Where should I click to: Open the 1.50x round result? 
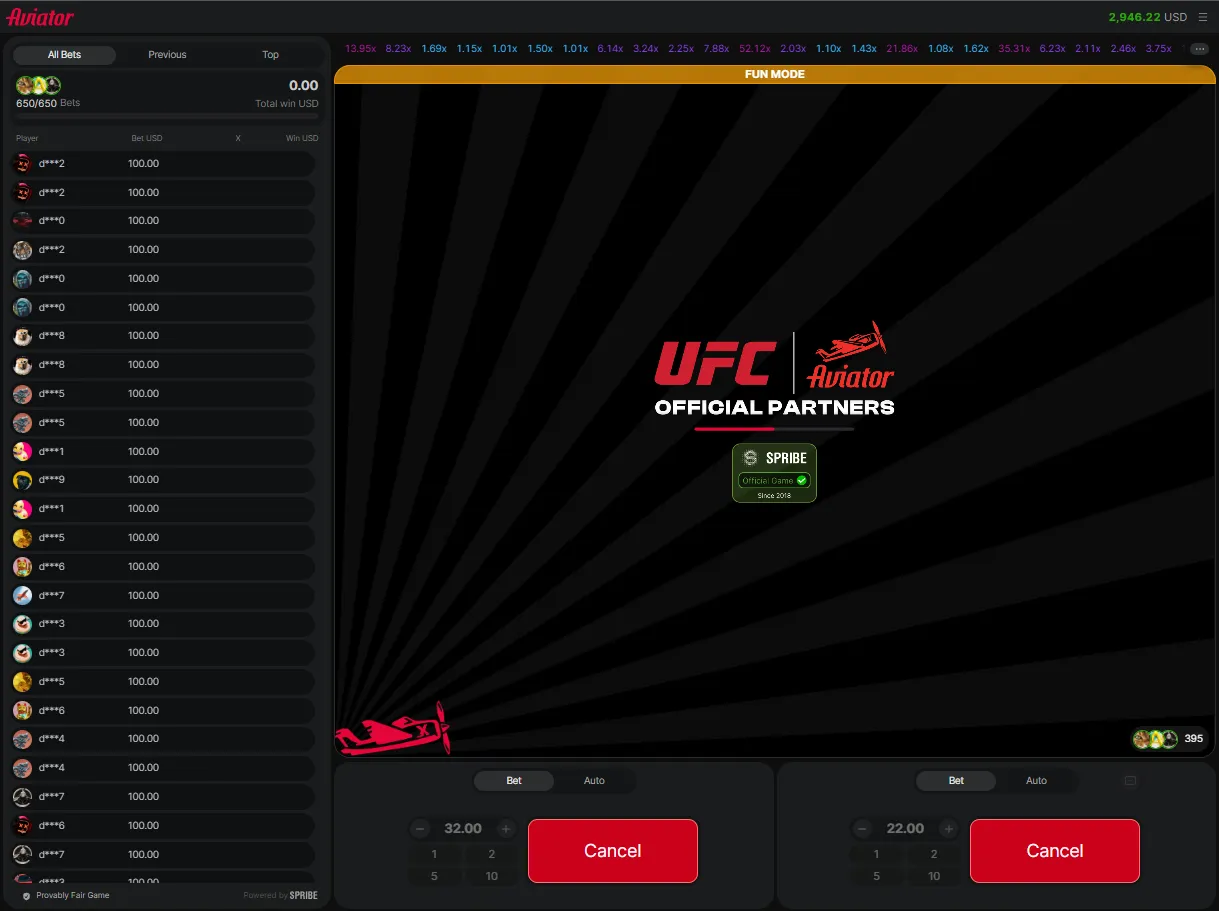coord(540,49)
